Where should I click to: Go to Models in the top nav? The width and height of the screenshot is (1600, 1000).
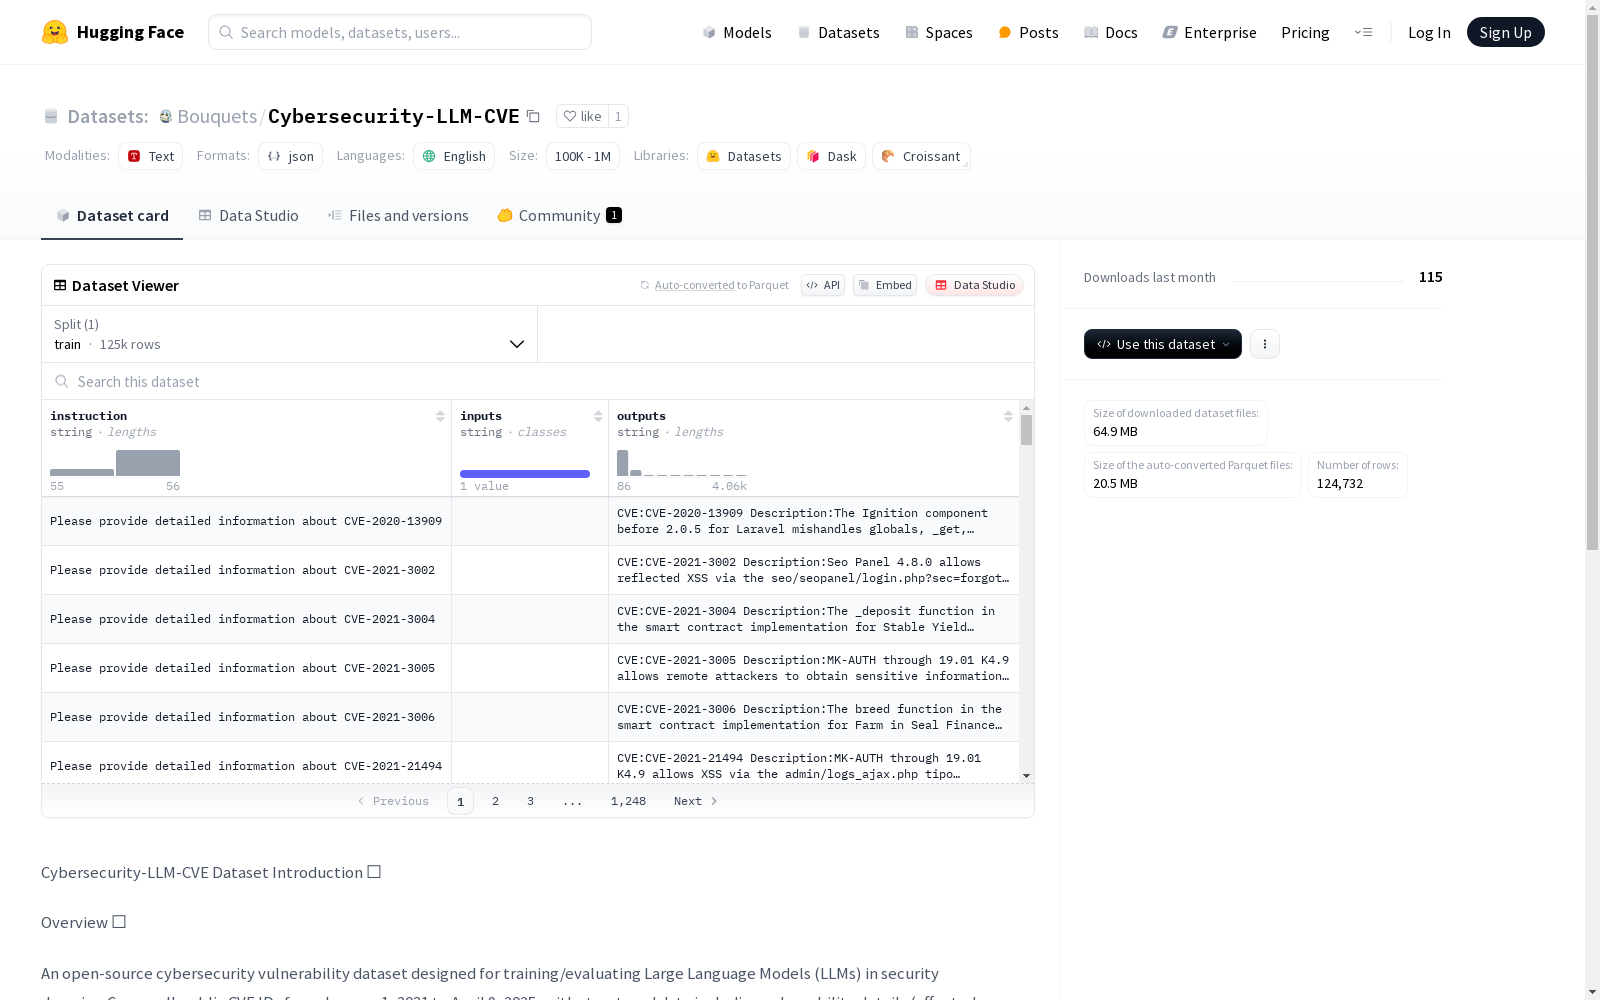(x=737, y=32)
